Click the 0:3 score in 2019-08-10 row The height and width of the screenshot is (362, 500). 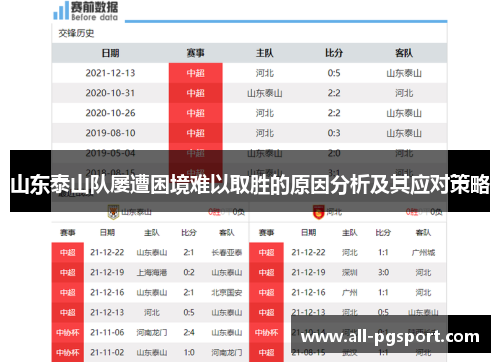click(x=334, y=133)
